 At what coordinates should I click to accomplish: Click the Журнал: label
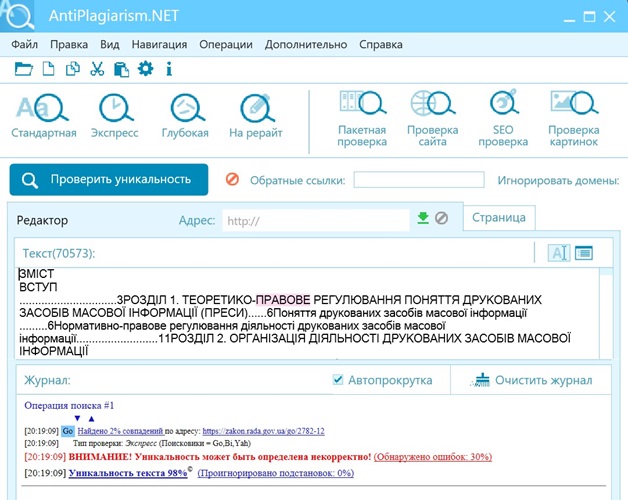[x=47, y=380]
